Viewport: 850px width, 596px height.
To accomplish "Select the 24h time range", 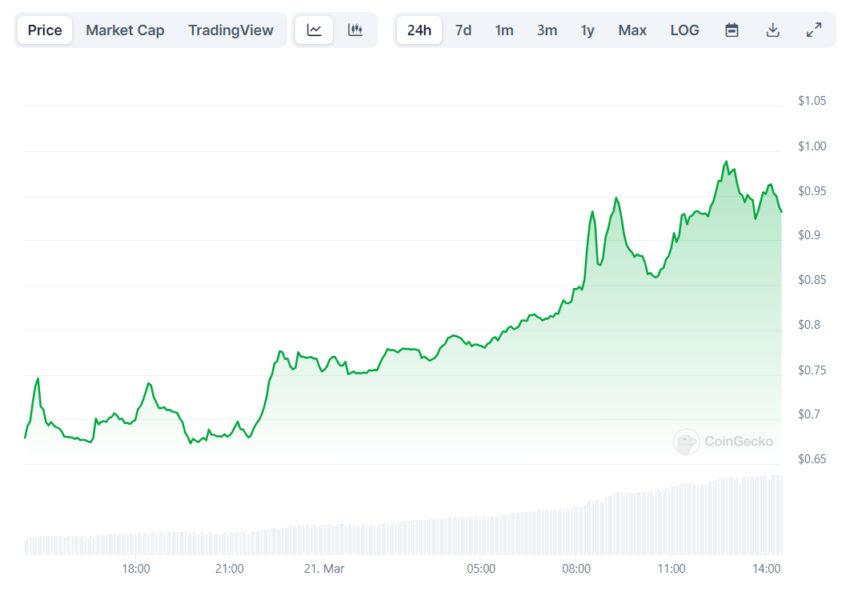I will click(419, 30).
